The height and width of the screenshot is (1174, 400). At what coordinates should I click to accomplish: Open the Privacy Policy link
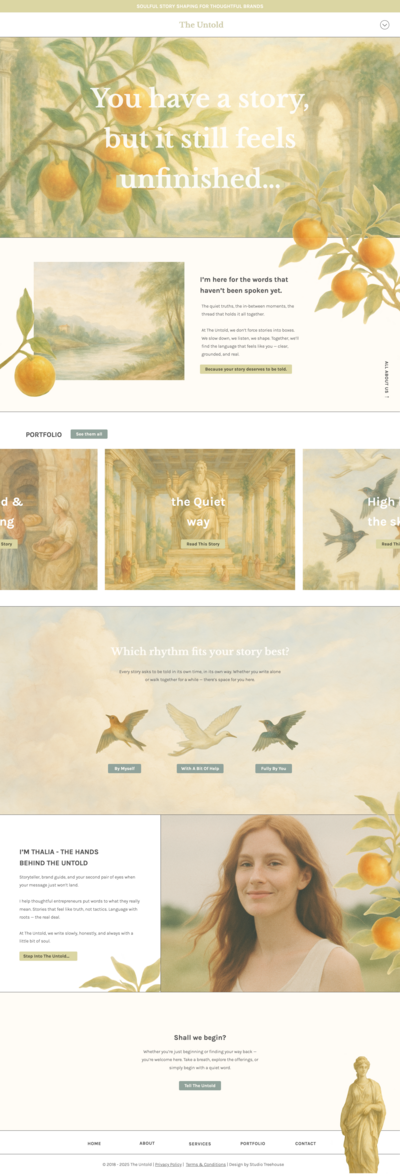(x=169, y=1165)
